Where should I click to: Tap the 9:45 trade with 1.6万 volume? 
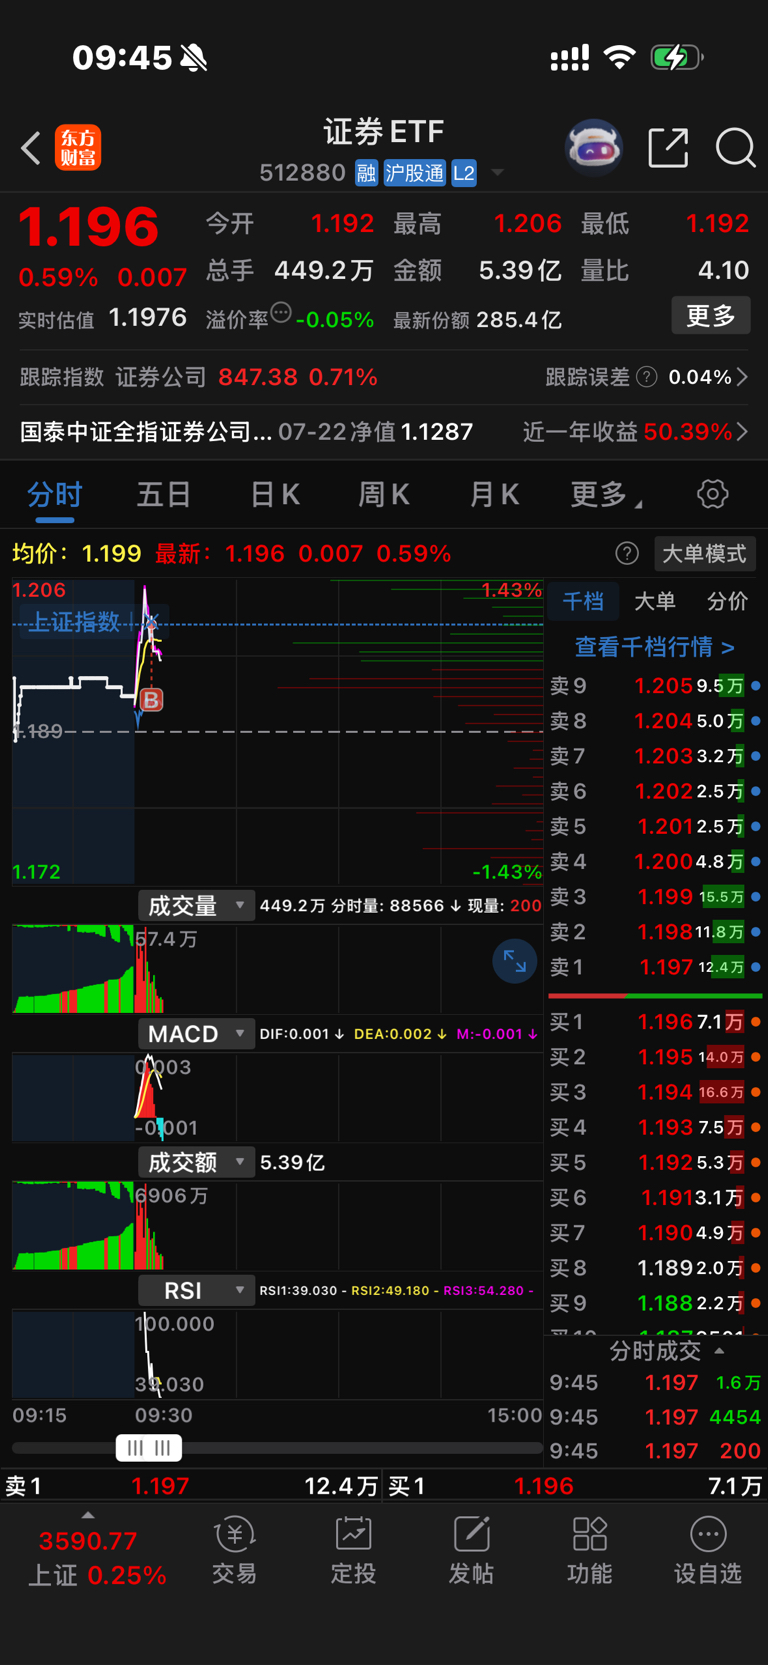[655, 1383]
